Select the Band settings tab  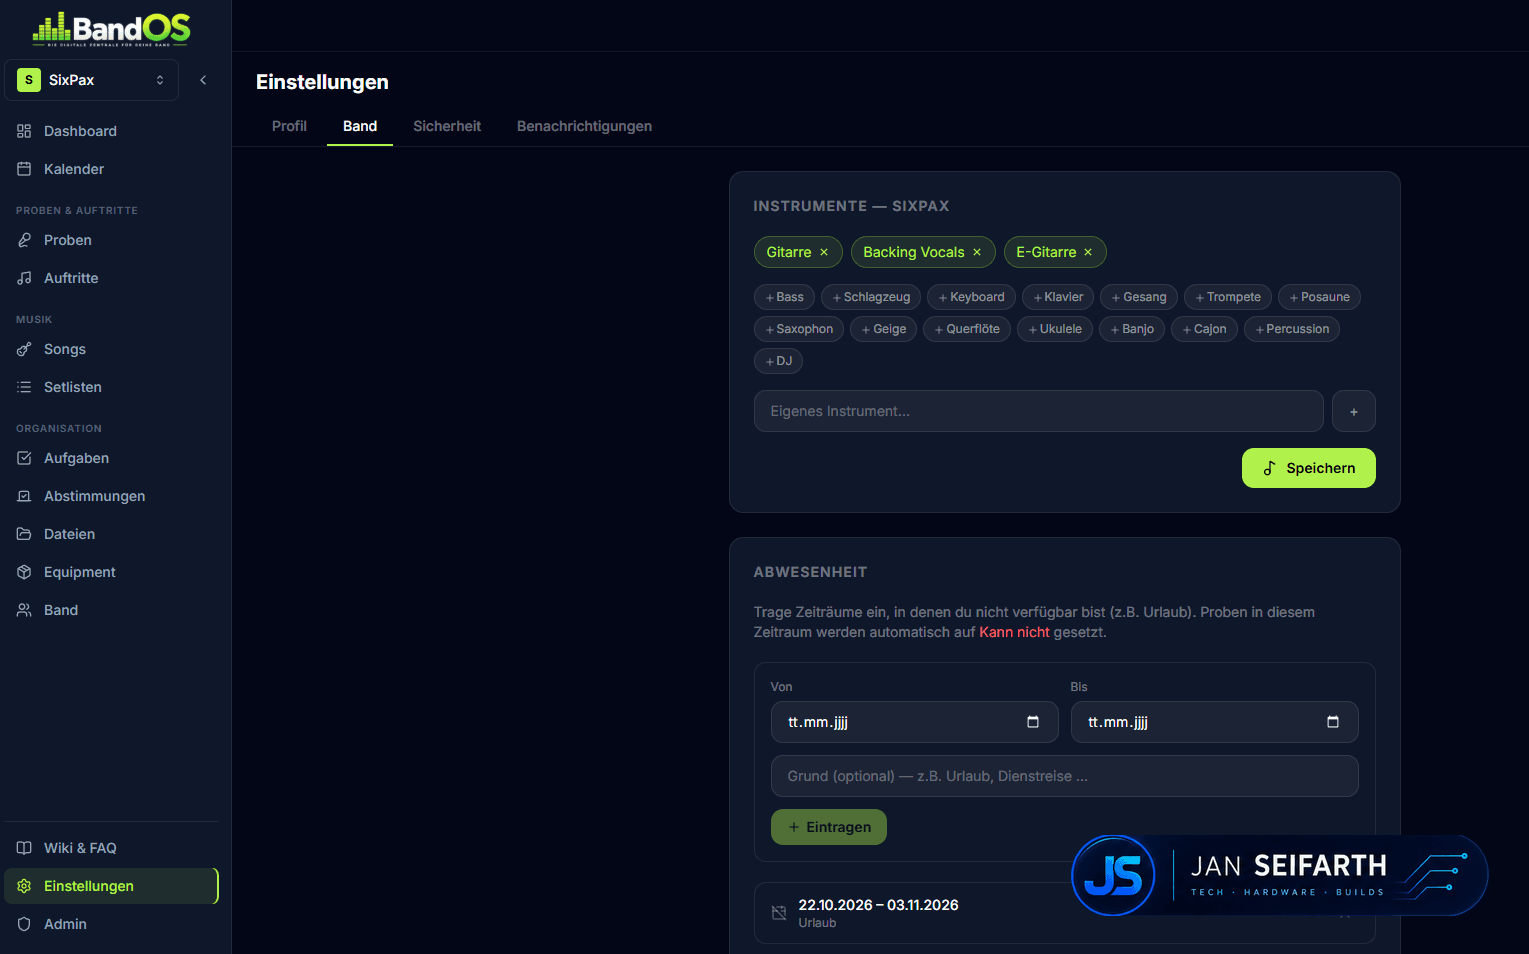[360, 126]
